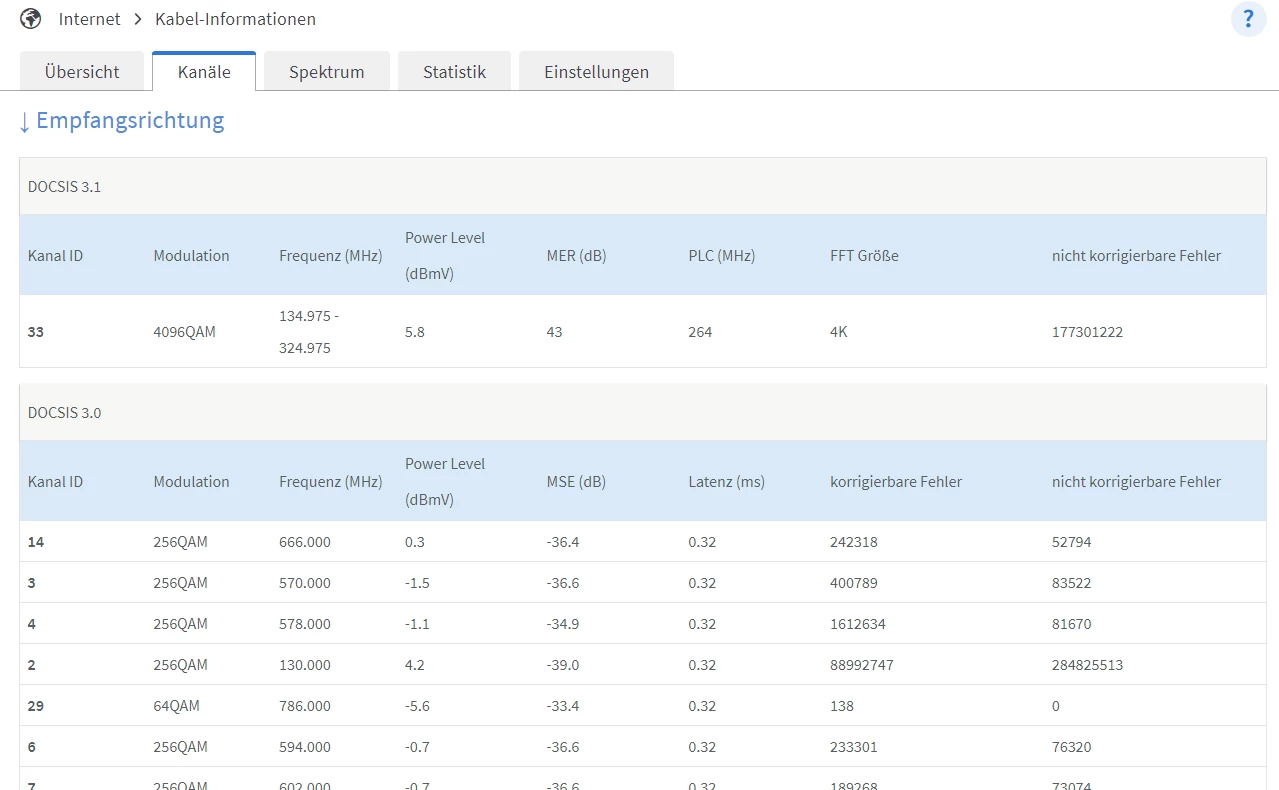
Task: Click Kabel-Informationen in the breadcrumb
Action: click(235, 19)
